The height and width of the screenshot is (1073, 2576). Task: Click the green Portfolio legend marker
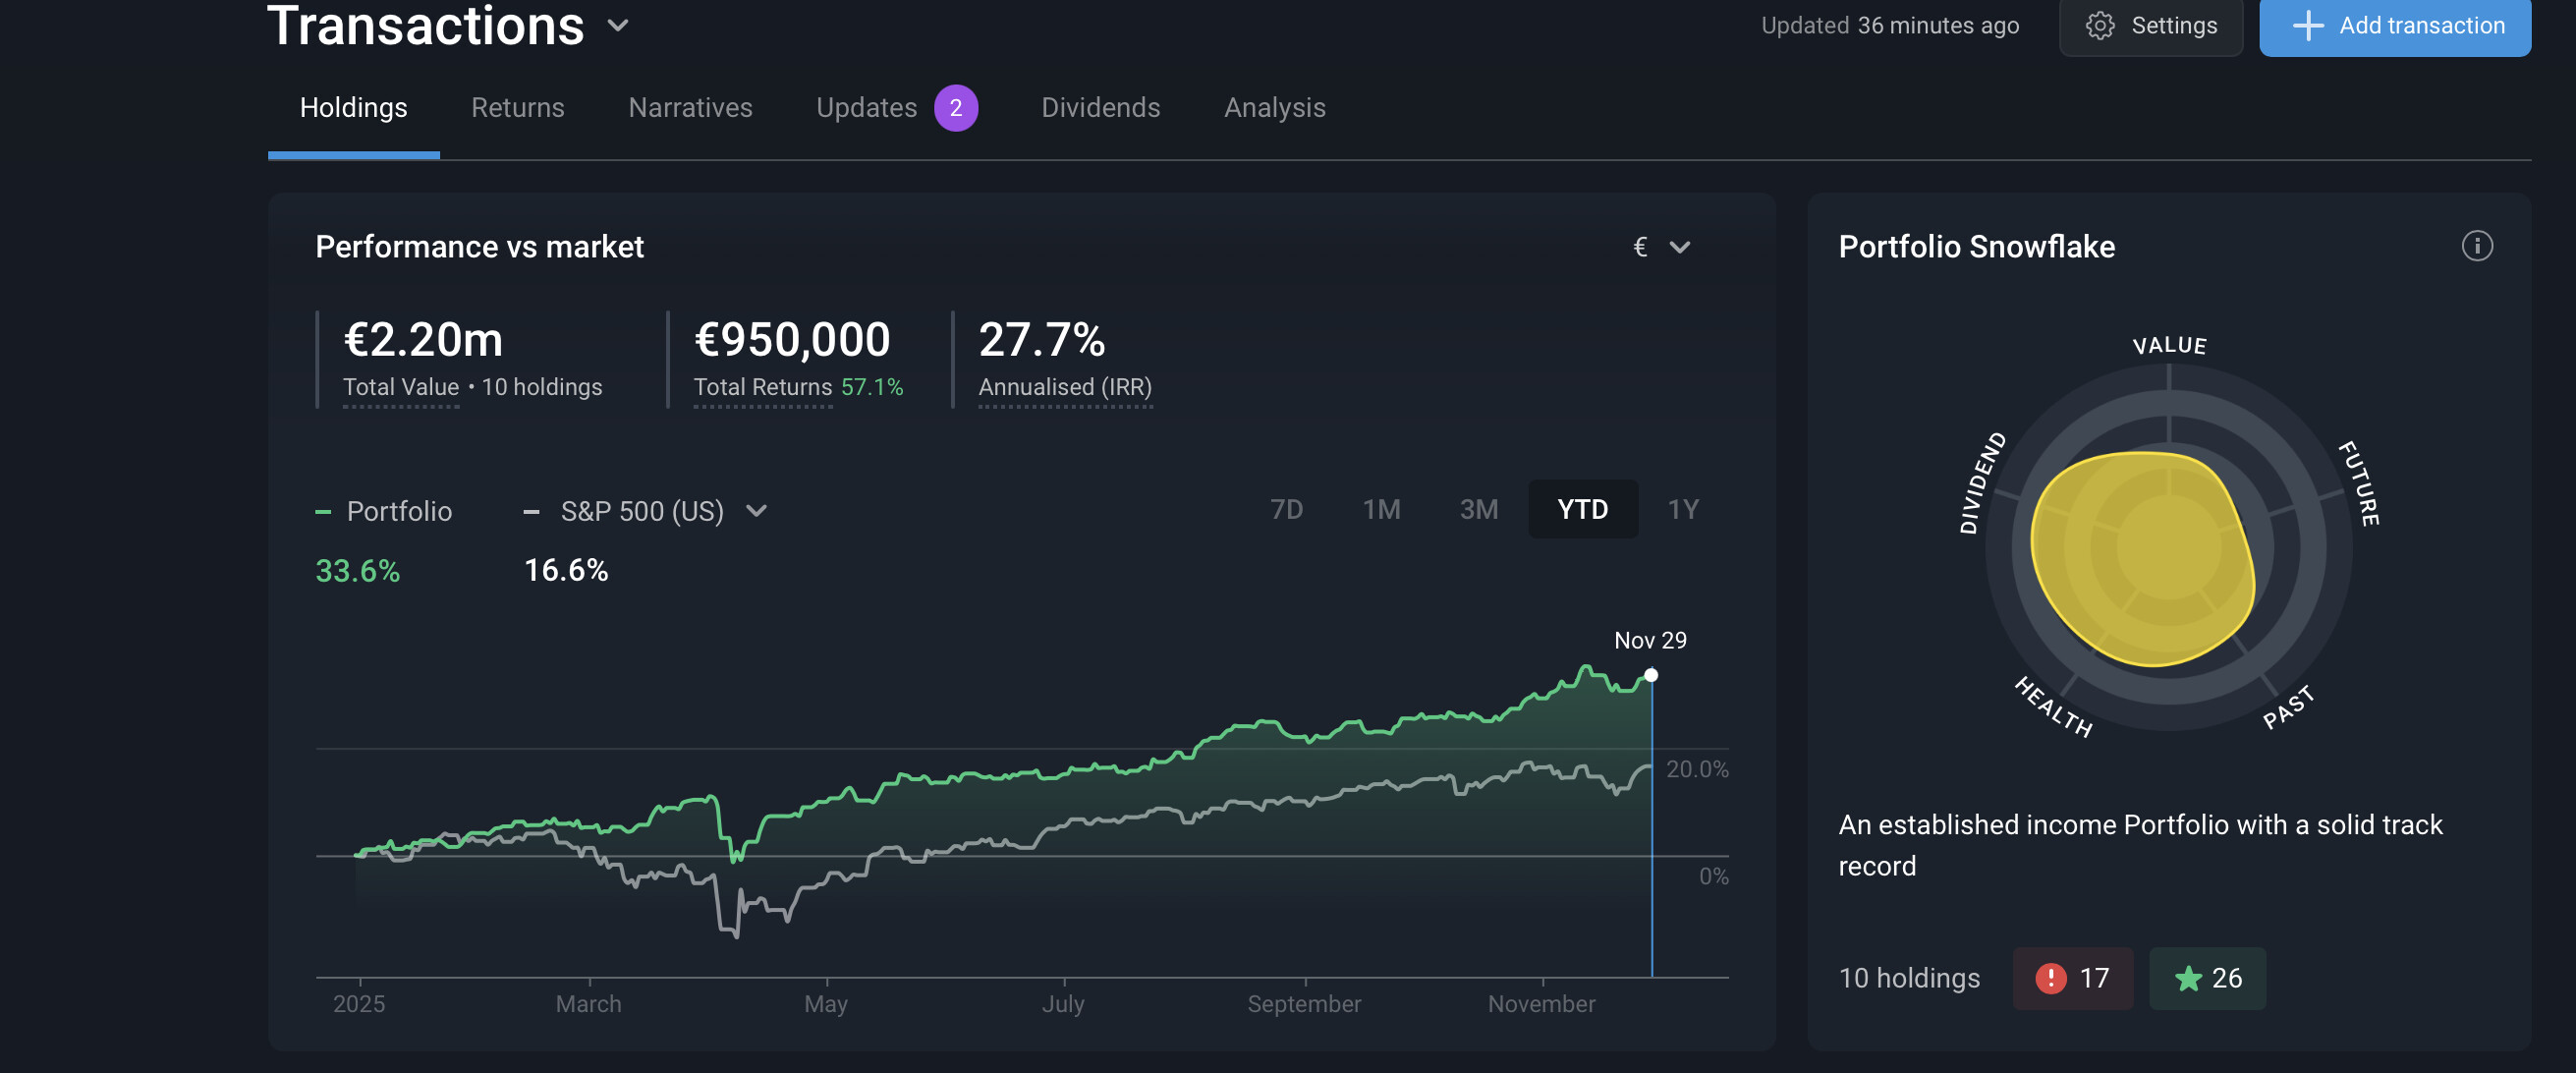click(x=323, y=511)
